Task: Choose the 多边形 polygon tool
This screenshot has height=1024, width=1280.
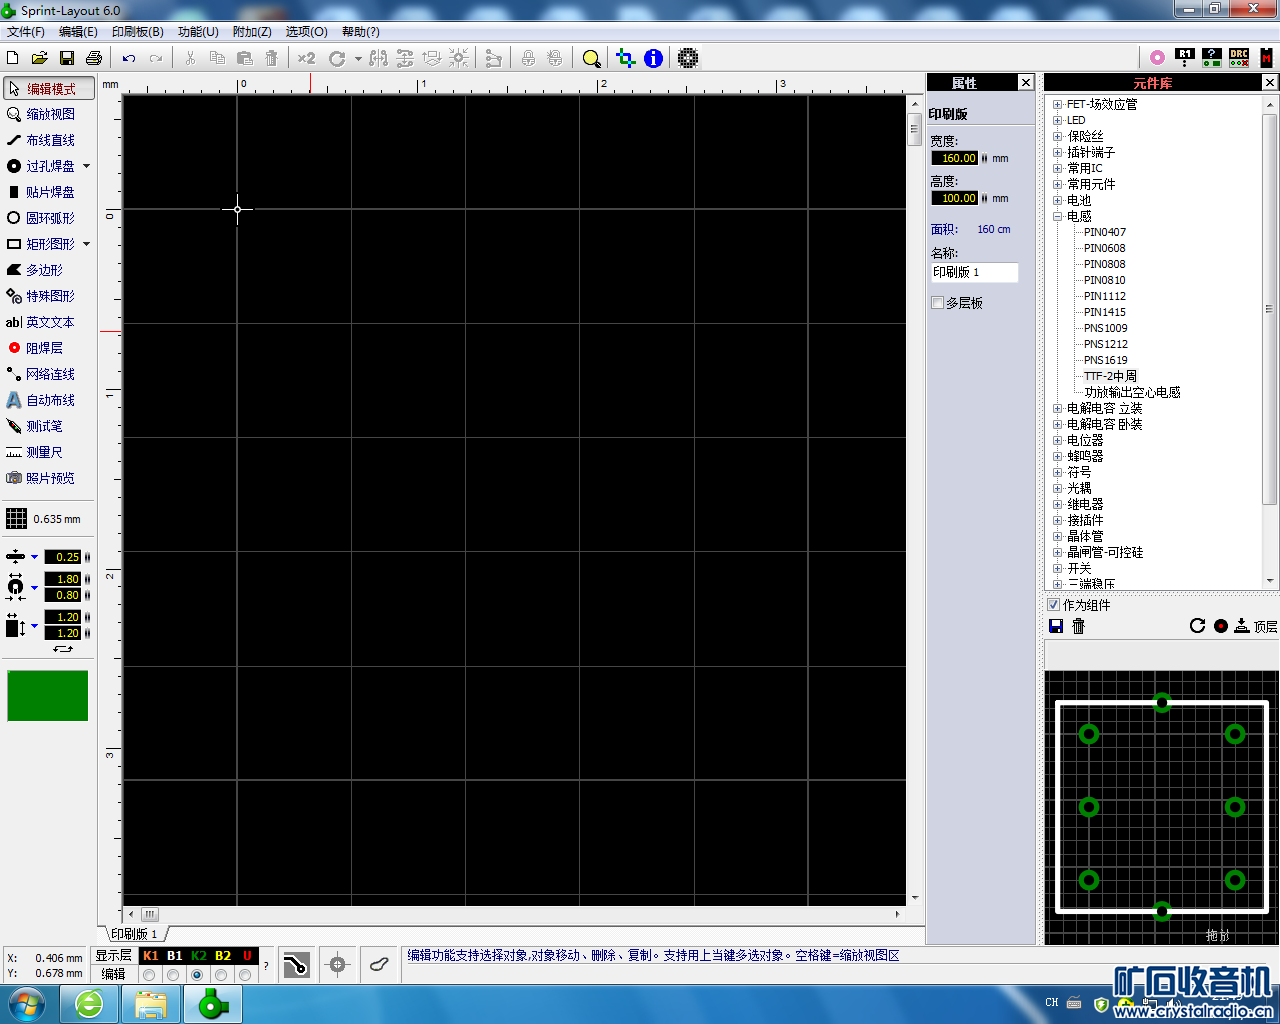Action: point(44,270)
